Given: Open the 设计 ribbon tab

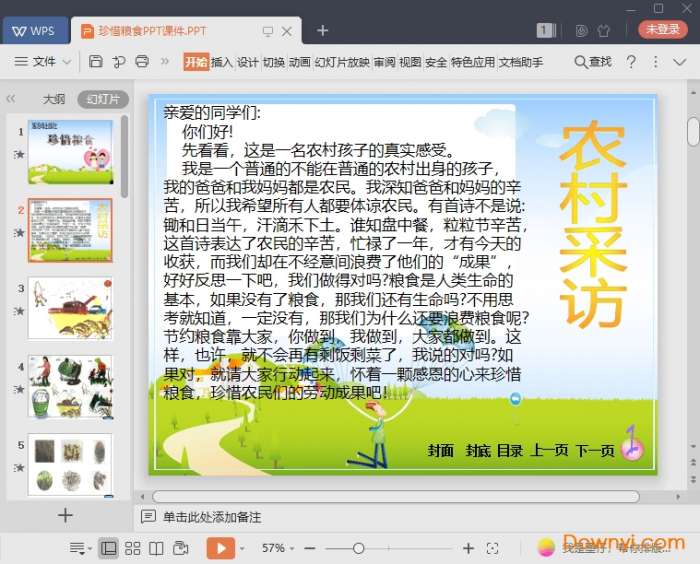Looking at the screenshot, I should pyautogui.click(x=248, y=62).
